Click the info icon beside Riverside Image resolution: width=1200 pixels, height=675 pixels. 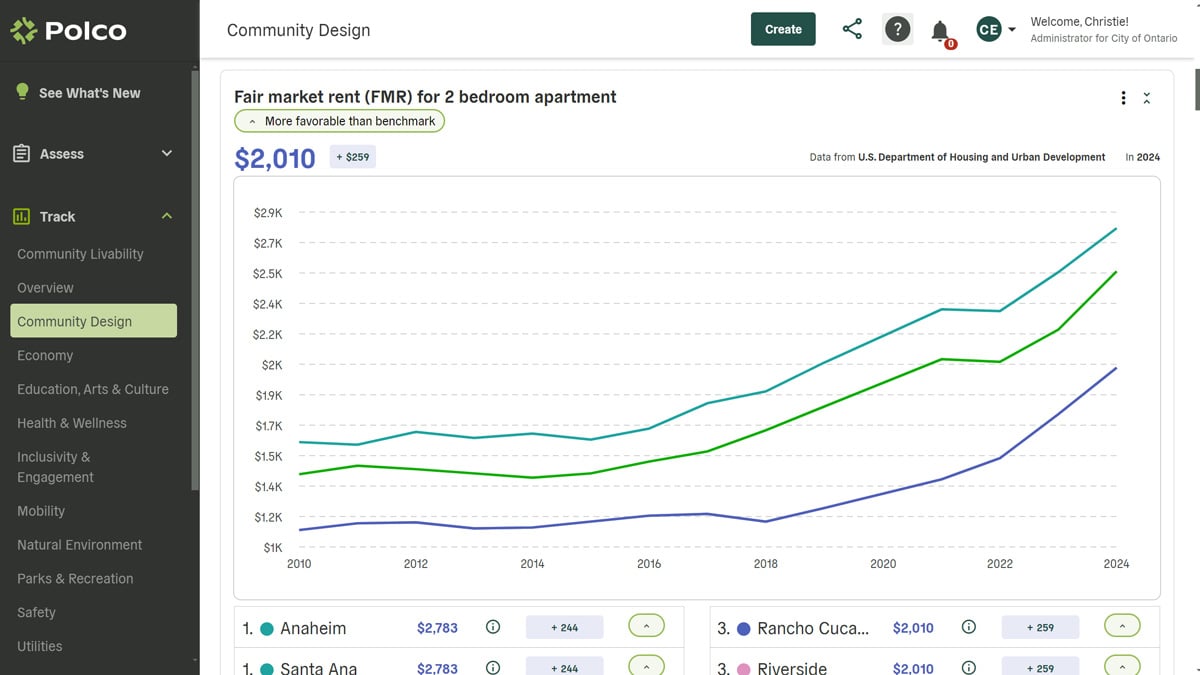point(968,667)
